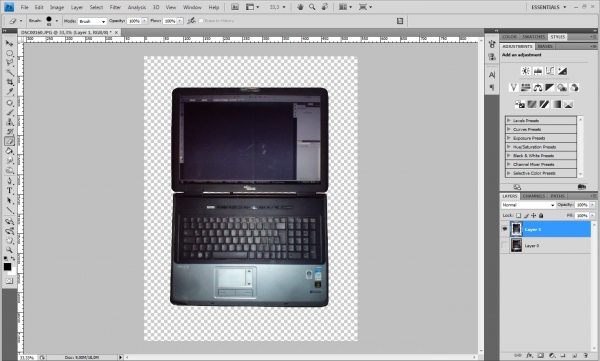Image resolution: width=600 pixels, height=361 pixels.
Task: Select the Clone Stamp tool
Action: 9,122
